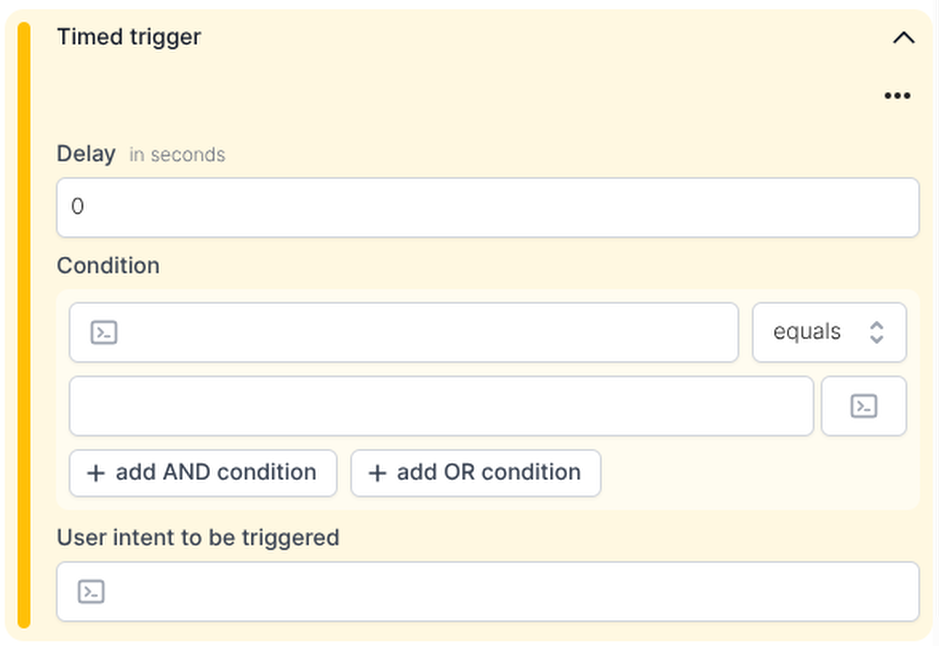Focus the Delay in seconds field
Image resolution: width=939 pixels, height=646 pixels.
(x=487, y=207)
